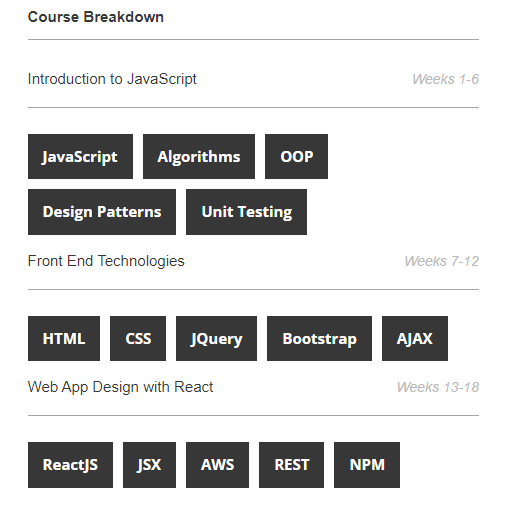Click the Bootstrap tag
This screenshot has width=521, height=505.
coord(319,338)
